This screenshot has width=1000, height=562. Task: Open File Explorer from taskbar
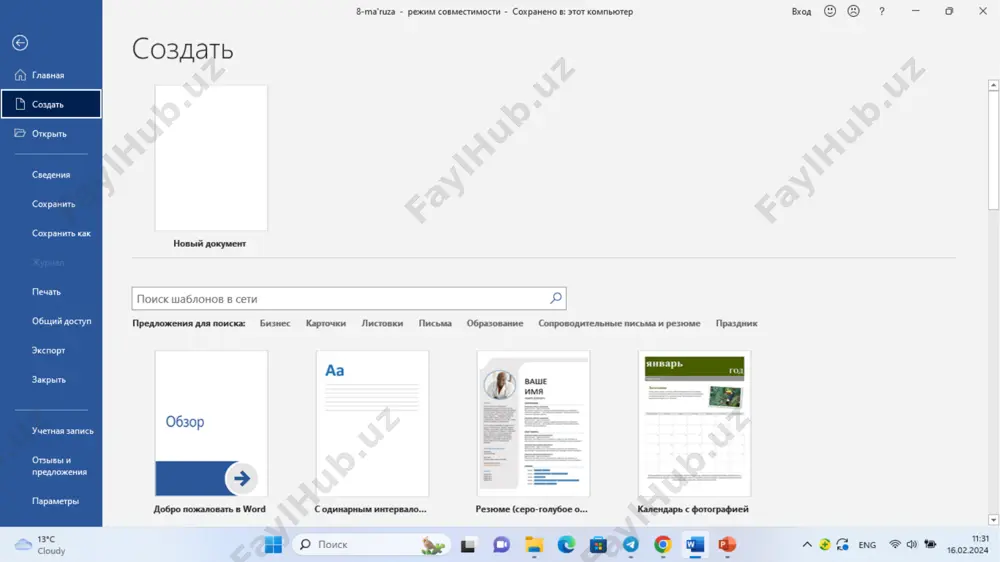click(534, 545)
